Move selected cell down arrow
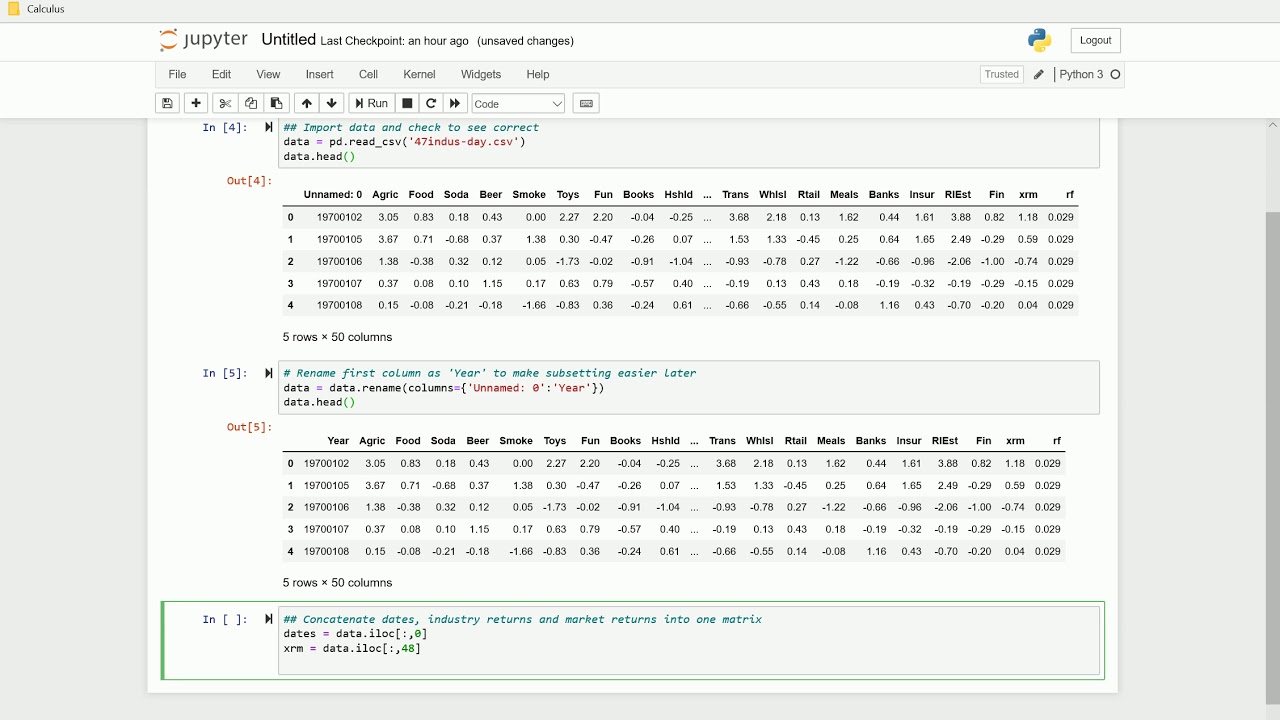 (x=332, y=103)
